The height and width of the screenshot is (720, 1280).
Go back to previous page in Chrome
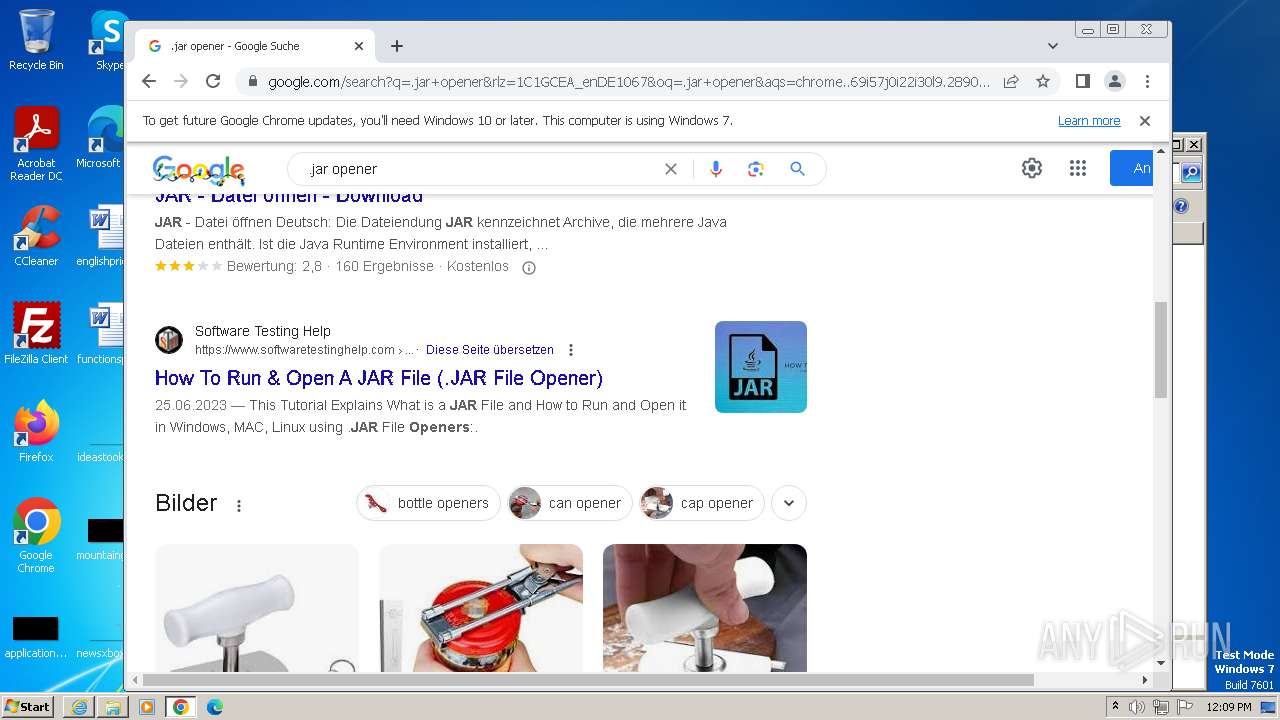149,82
